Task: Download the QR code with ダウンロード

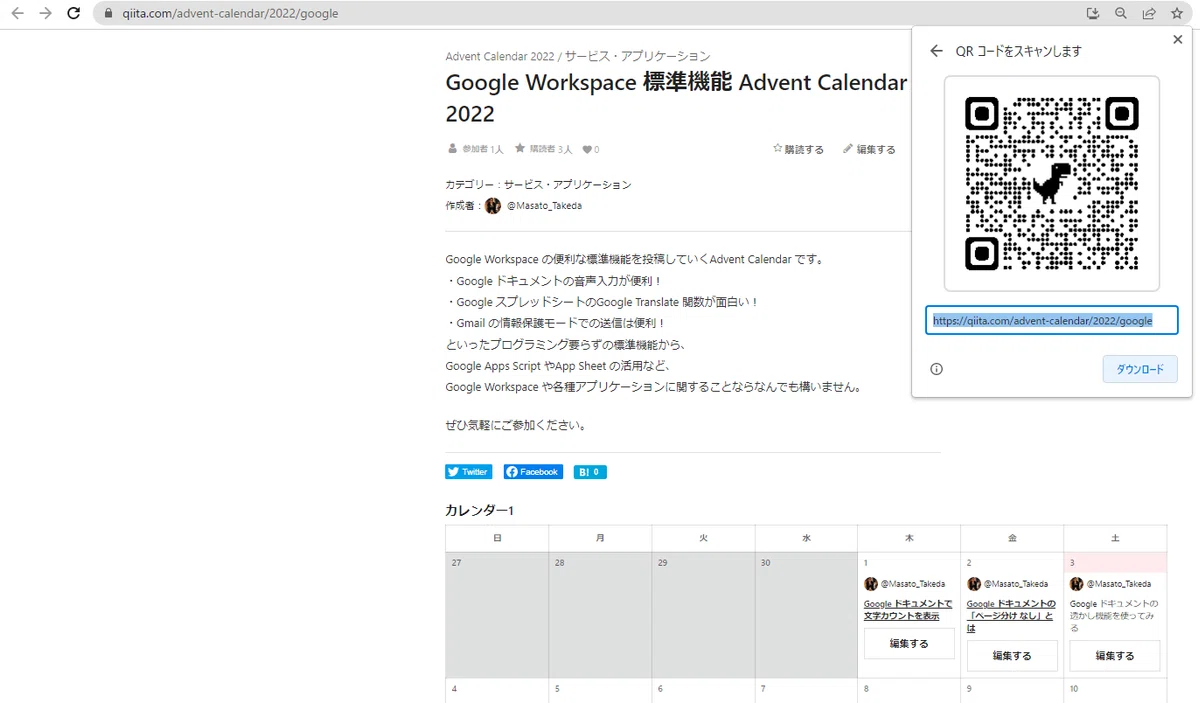Action: coord(1140,369)
